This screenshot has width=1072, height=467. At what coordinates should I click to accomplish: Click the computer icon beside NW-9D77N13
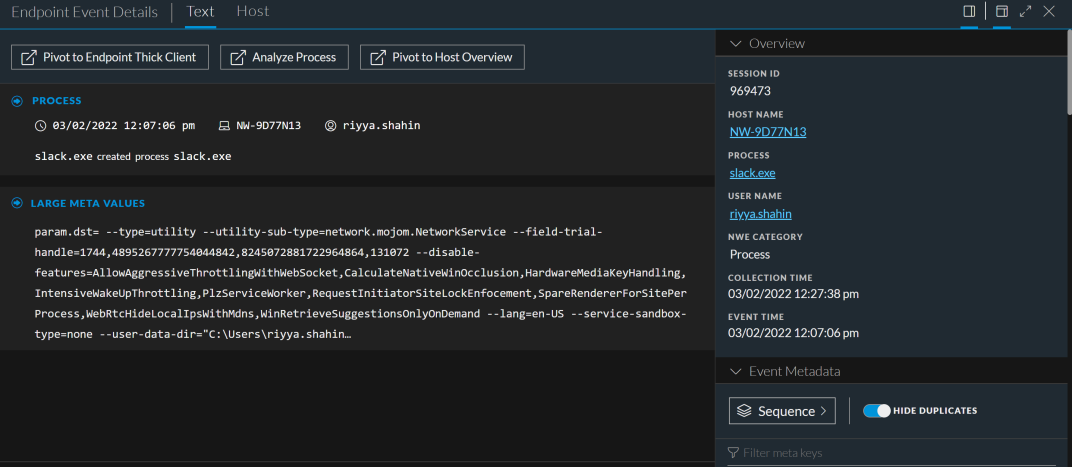(x=224, y=127)
